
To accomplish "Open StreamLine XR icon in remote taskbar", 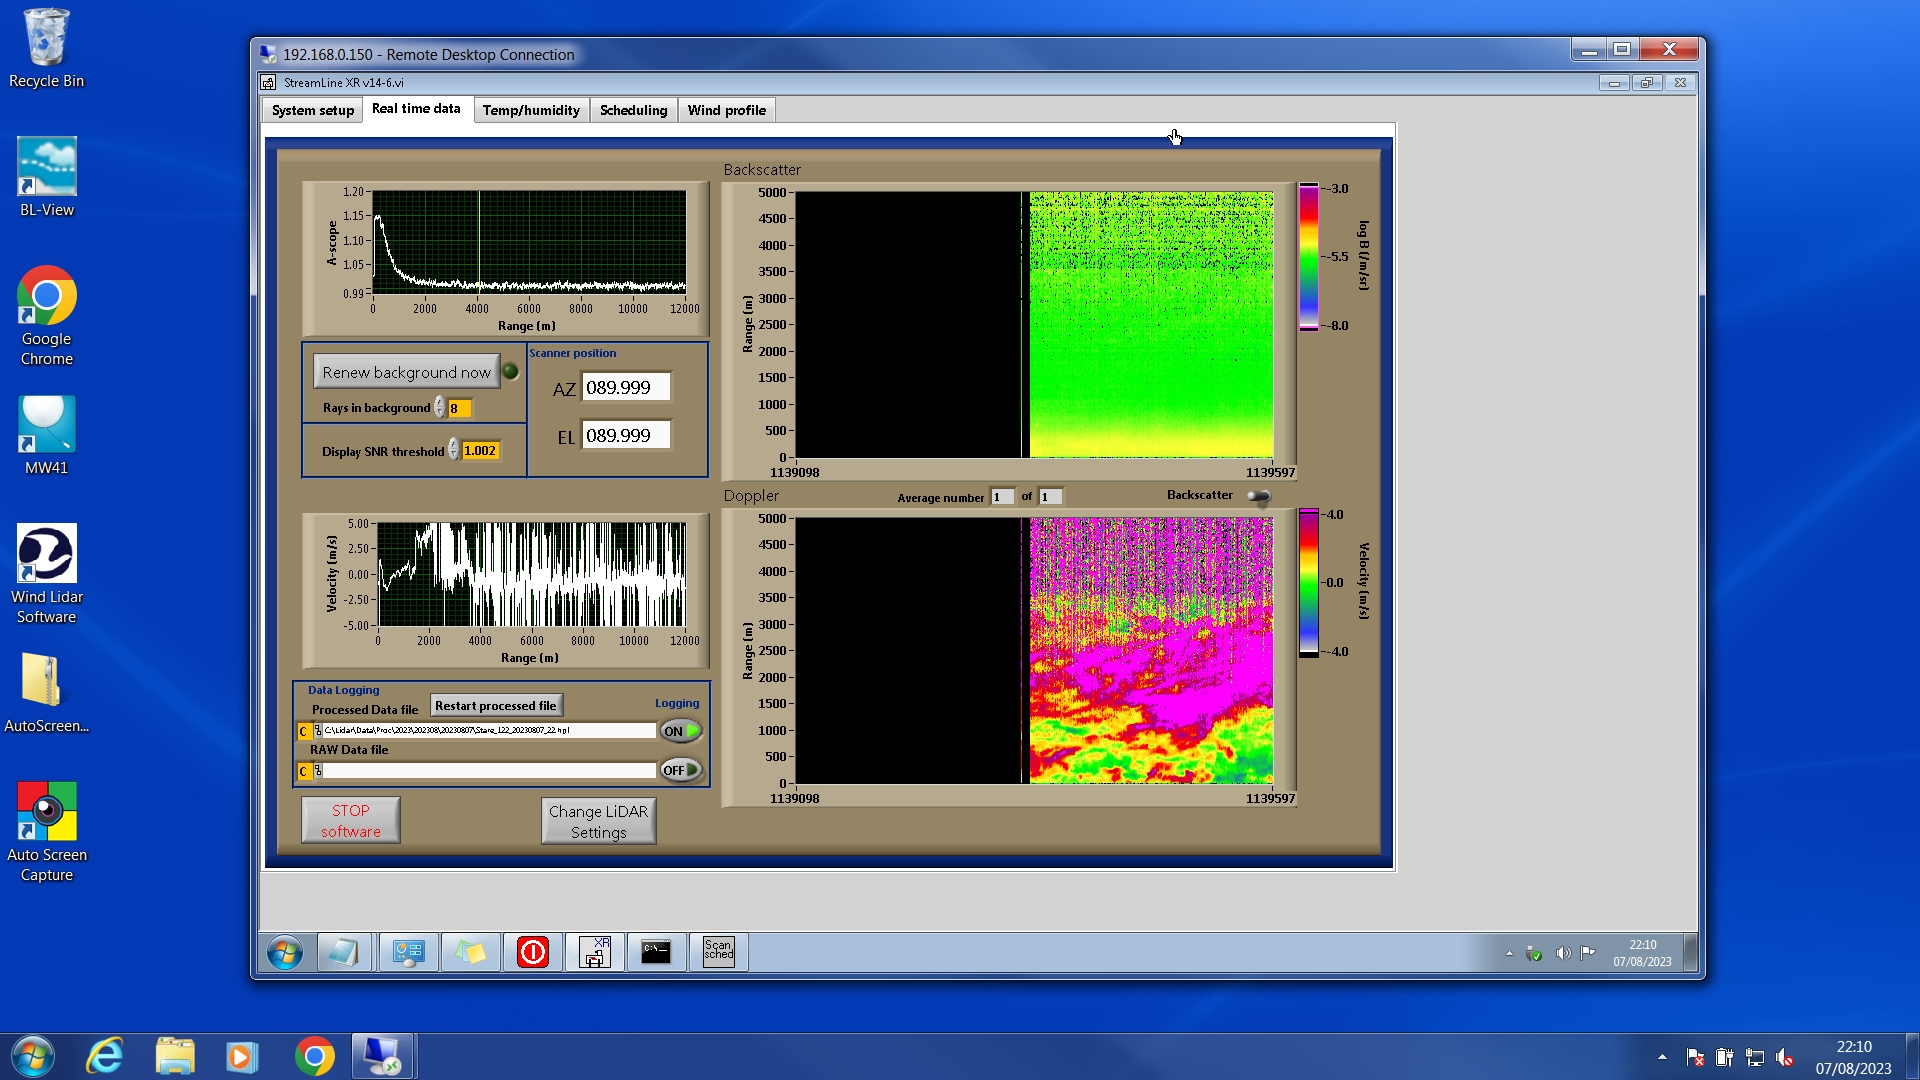I will [x=595, y=951].
